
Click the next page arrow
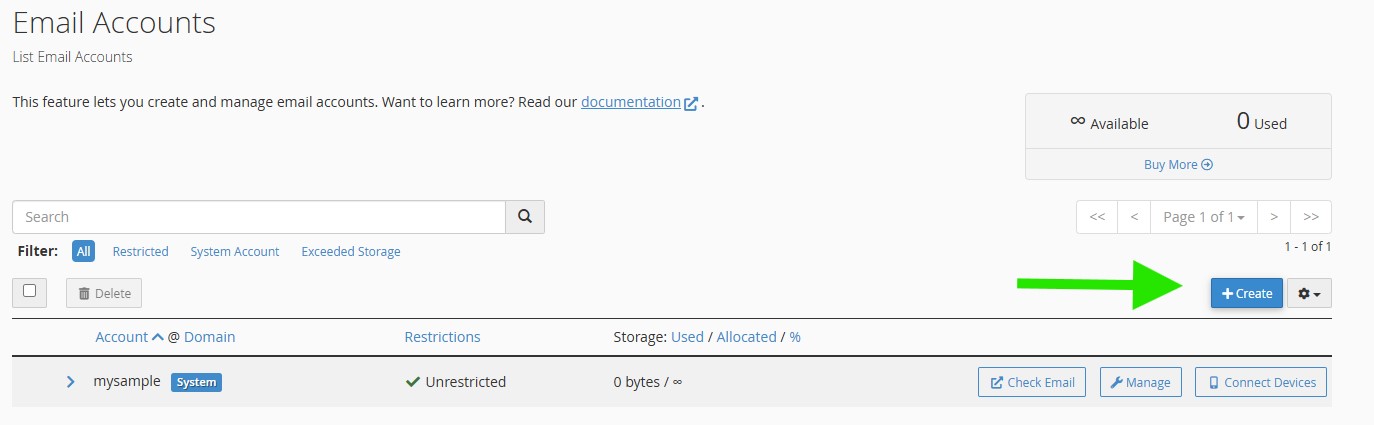(x=1273, y=217)
